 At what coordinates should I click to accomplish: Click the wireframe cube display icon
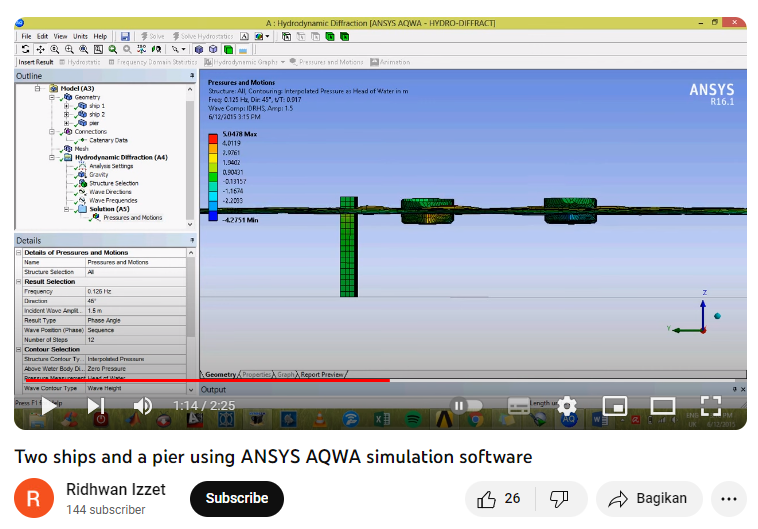tap(213, 49)
